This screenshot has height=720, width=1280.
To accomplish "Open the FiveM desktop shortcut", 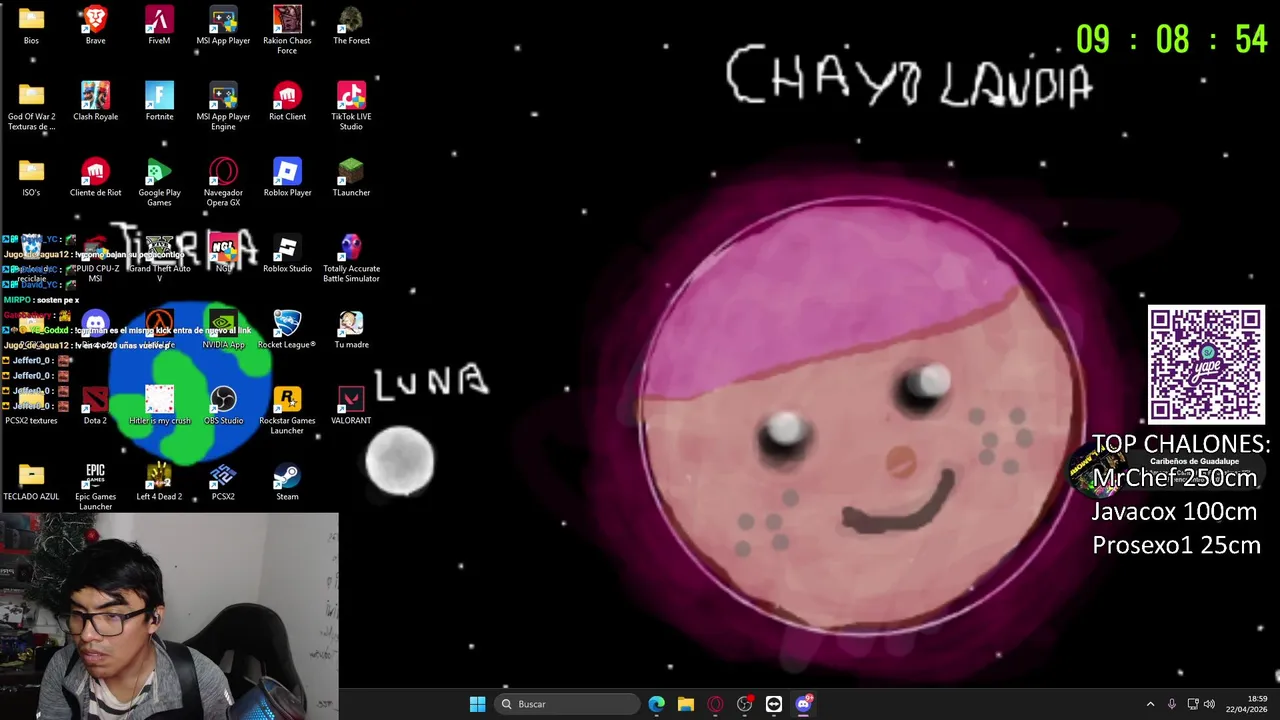I will tap(159, 26).
